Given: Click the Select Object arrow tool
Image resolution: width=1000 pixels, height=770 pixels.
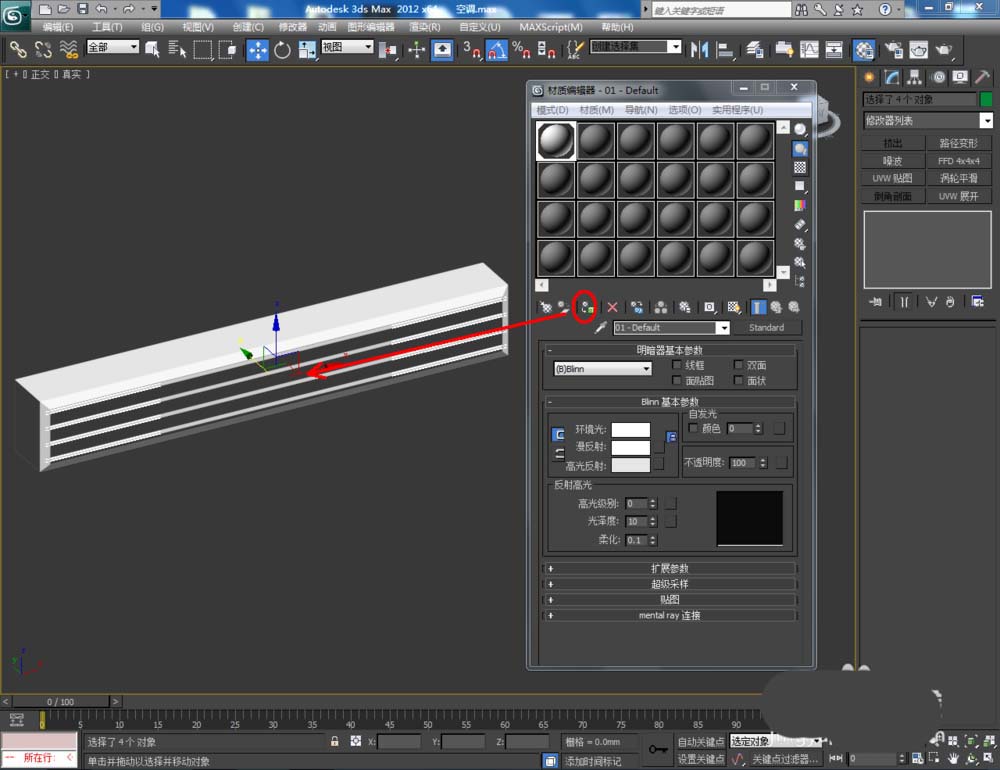Looking at the screenshot, I should click(152, 50).
